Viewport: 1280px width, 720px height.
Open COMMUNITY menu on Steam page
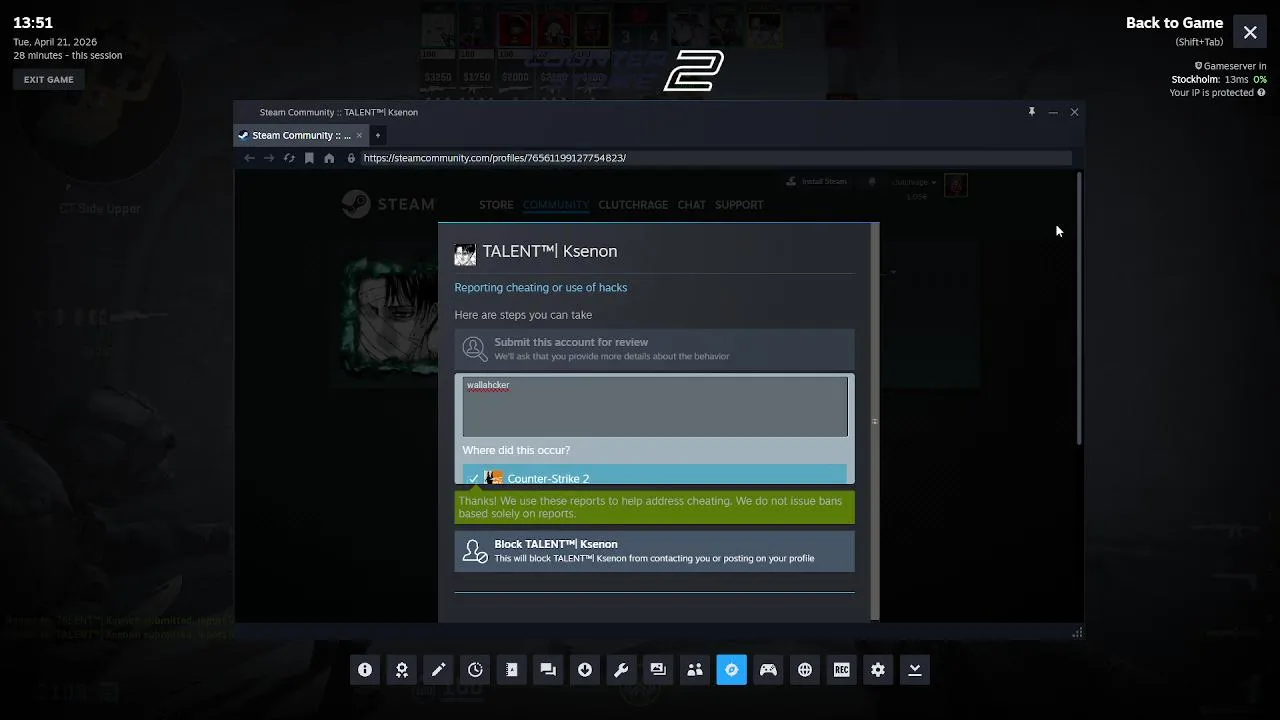click(556, 205)
